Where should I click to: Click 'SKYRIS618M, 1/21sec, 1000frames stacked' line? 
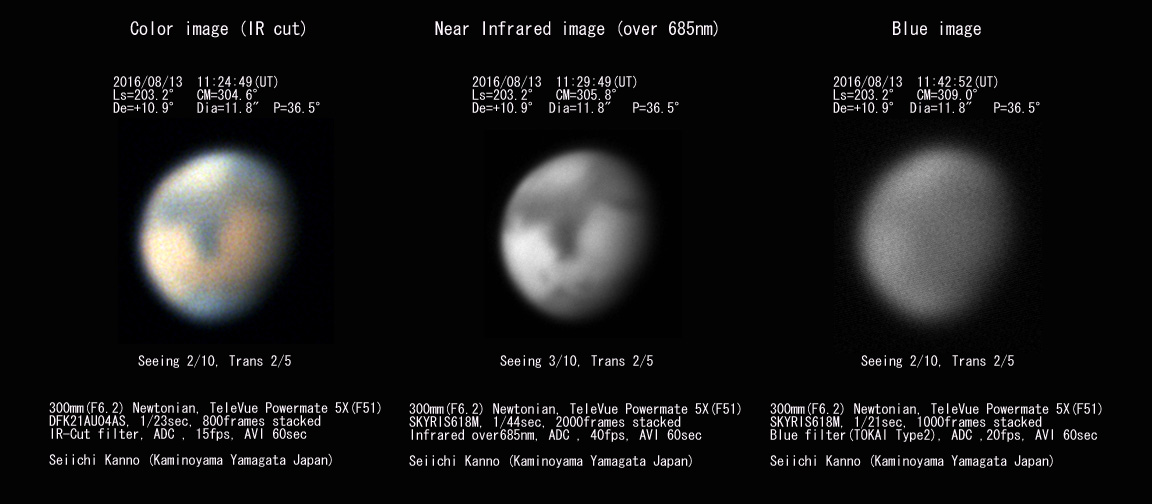pyautogui.click(x=906, y=422)
